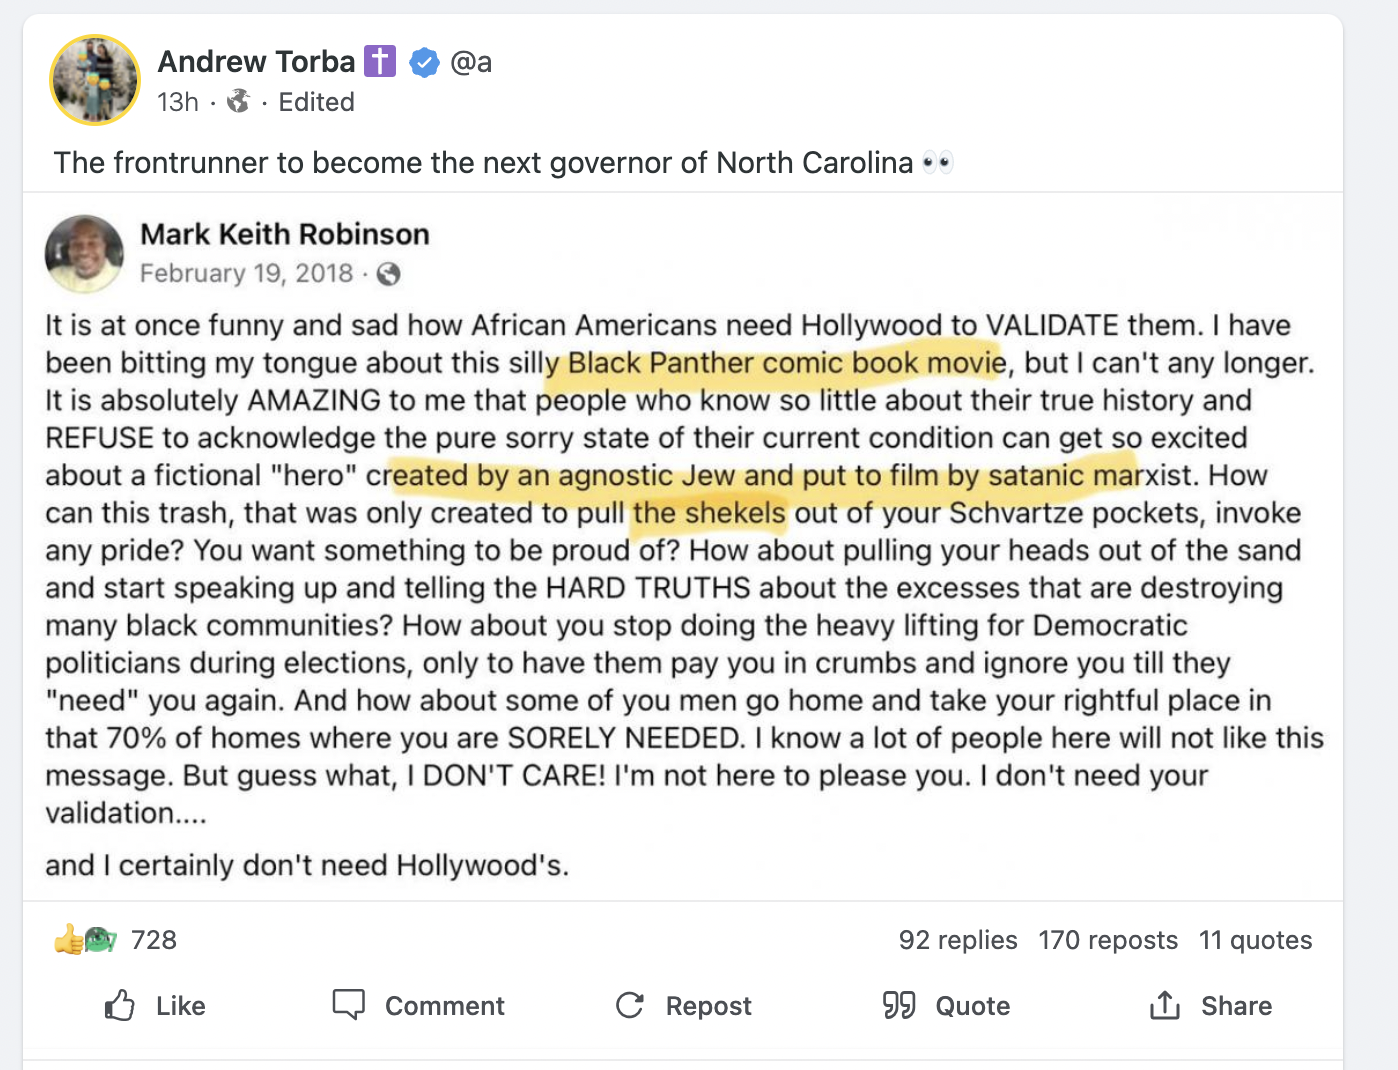Click the Andrew Torba username

256,61
